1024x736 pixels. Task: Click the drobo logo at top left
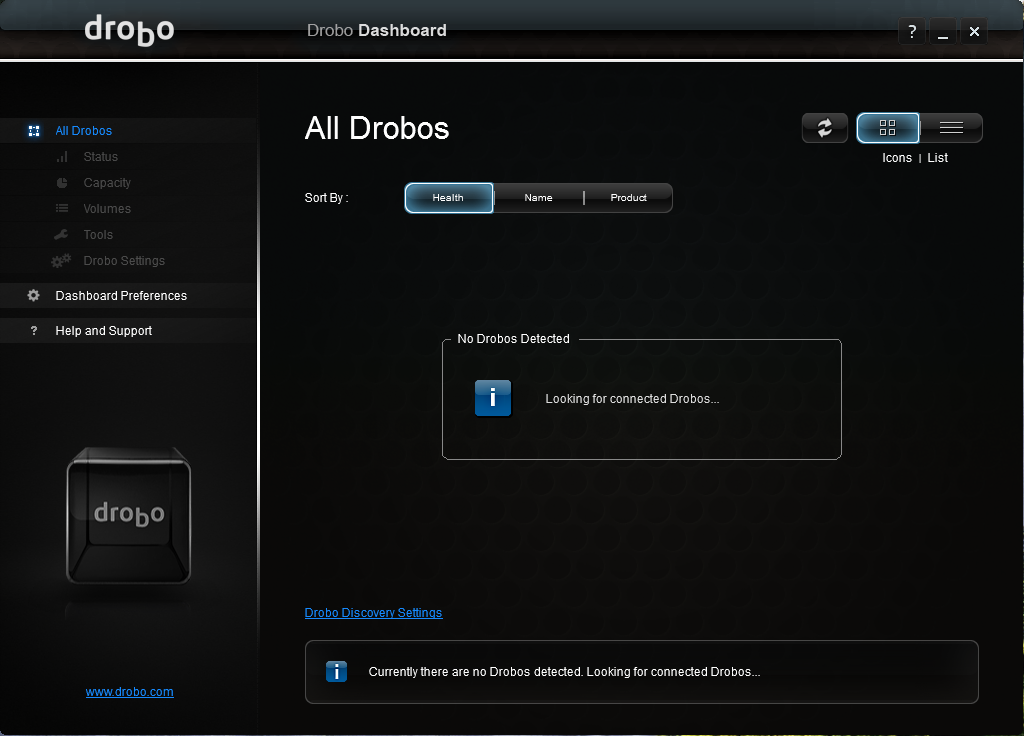(x=129, y=30)
